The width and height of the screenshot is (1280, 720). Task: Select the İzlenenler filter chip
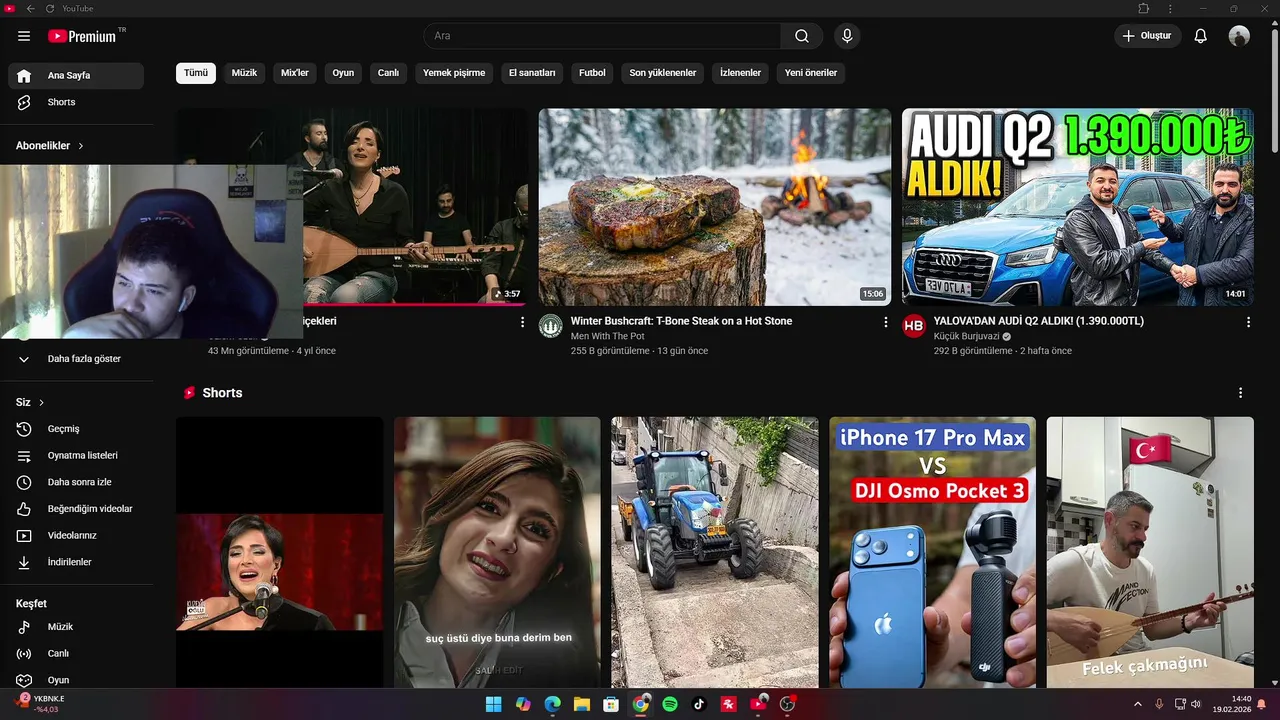point(740,73)
